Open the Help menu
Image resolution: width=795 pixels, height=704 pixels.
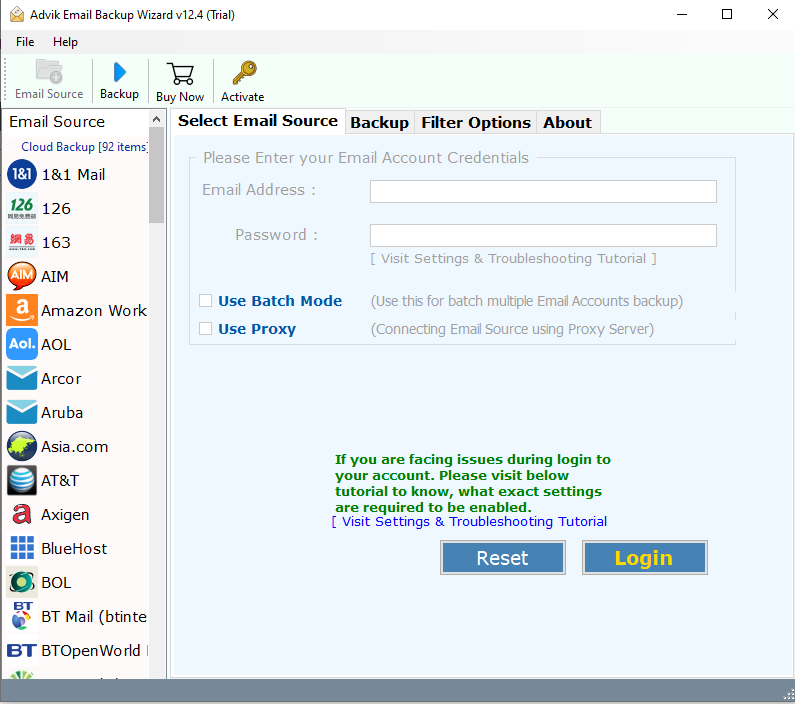pos(65,42)
